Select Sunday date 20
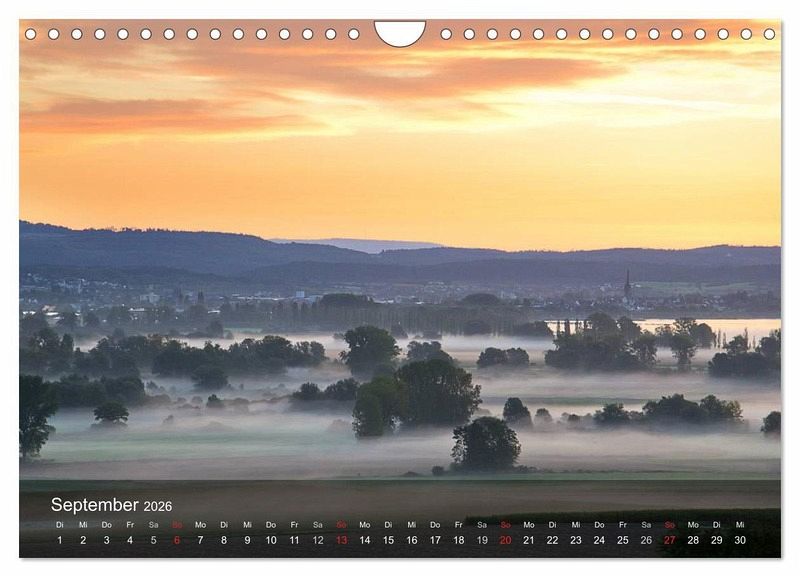 [x=505, y=540]
